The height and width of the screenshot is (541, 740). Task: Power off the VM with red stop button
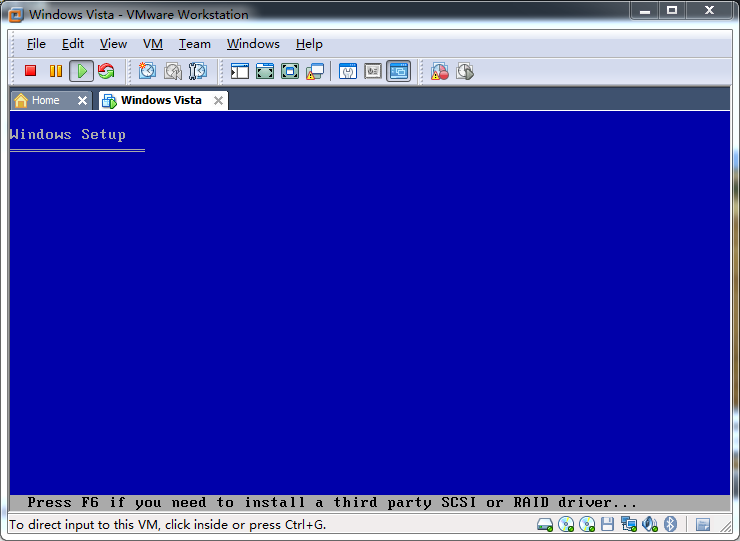point(31,71)
